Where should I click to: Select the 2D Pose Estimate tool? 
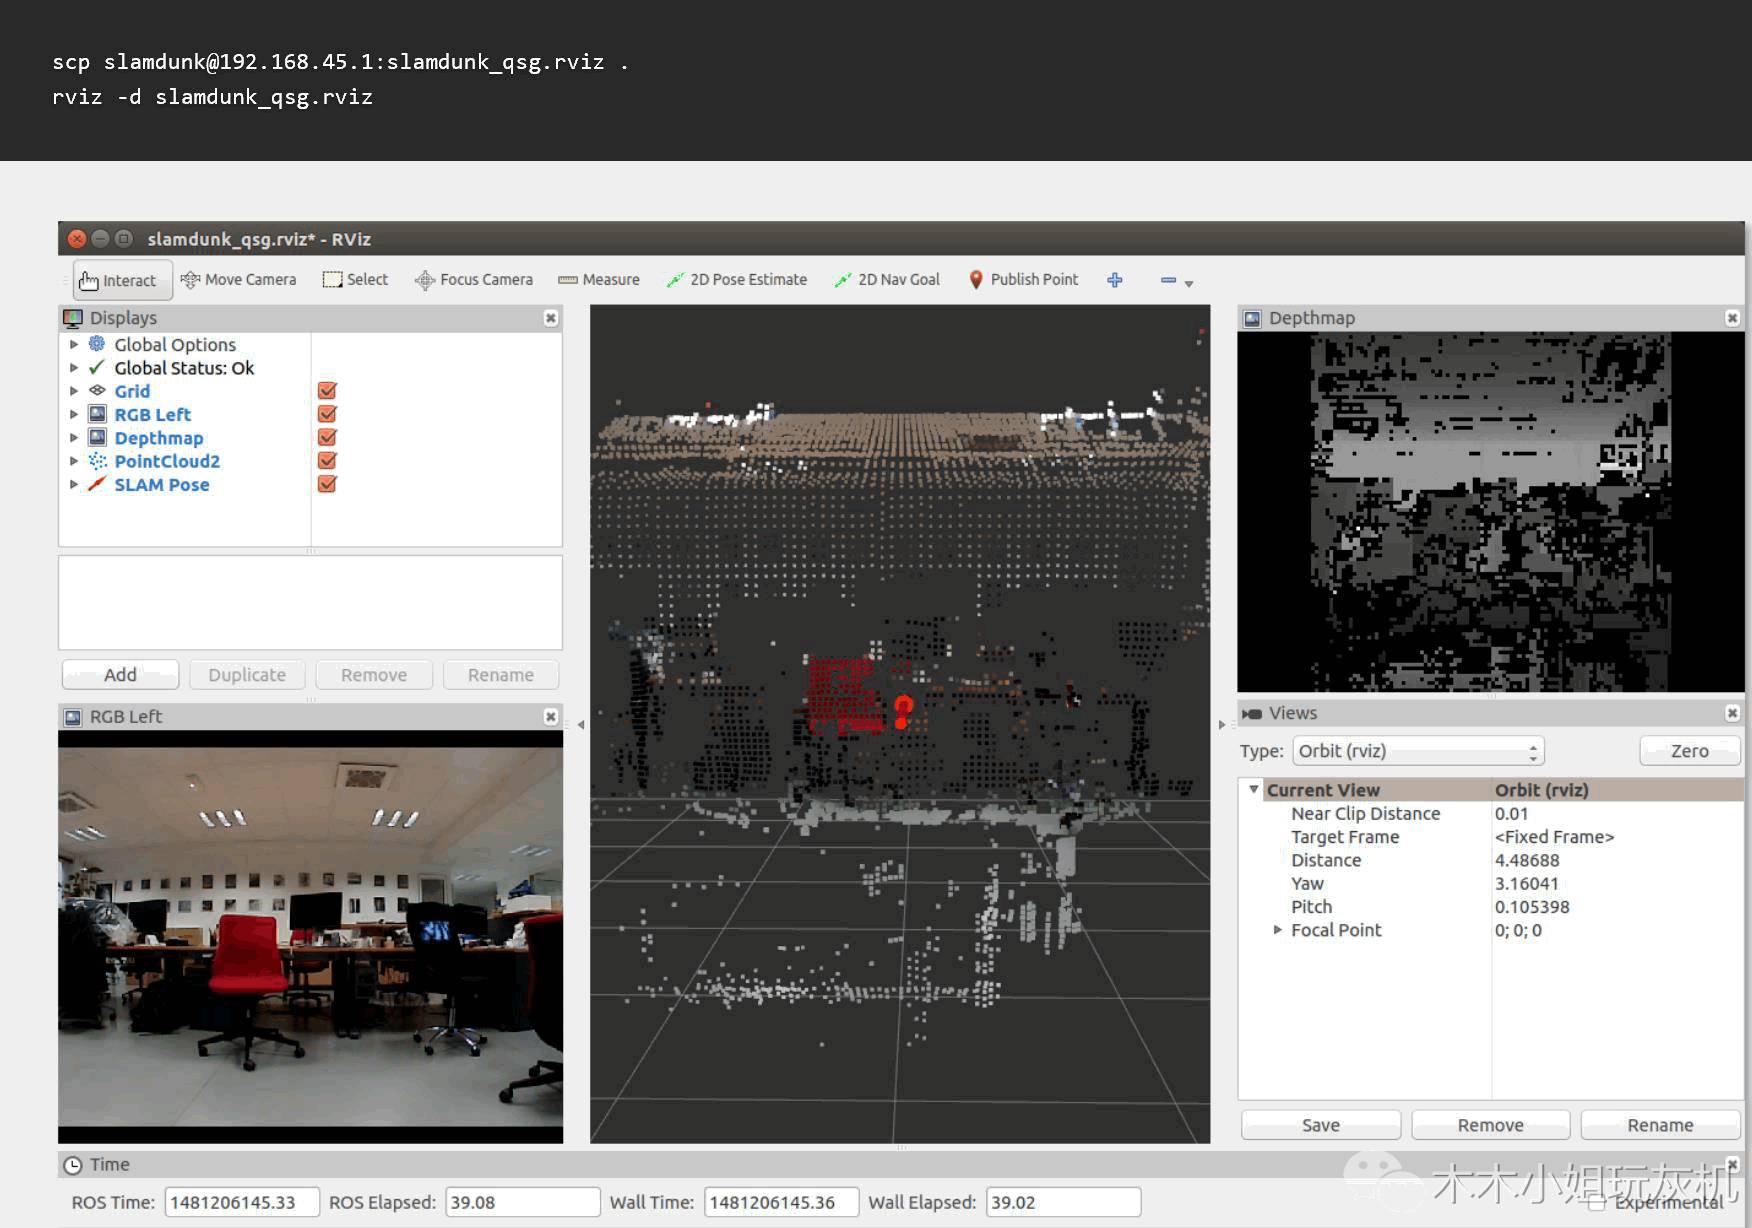click(x=737, y=280)
